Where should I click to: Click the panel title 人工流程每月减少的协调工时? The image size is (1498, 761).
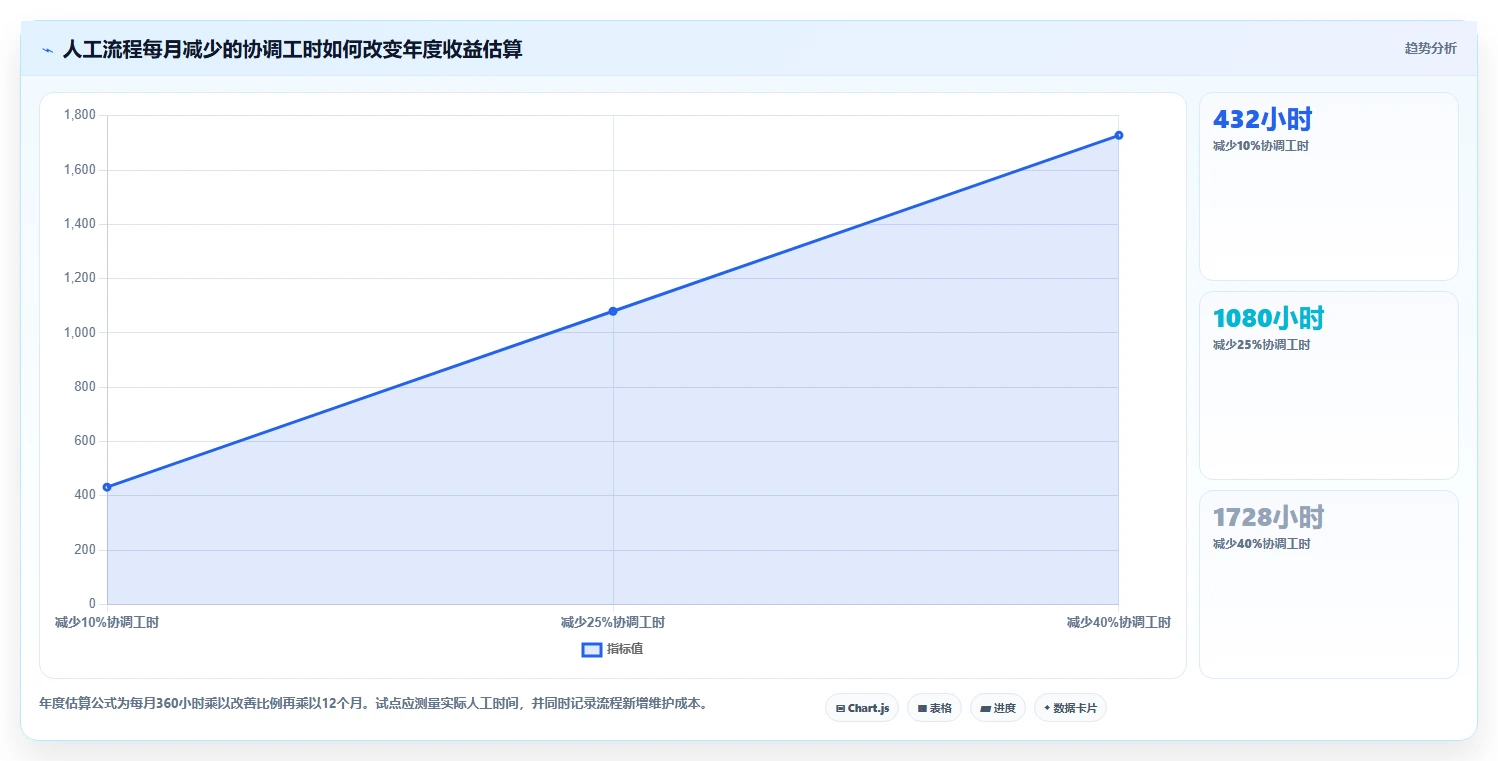(291, 49)
